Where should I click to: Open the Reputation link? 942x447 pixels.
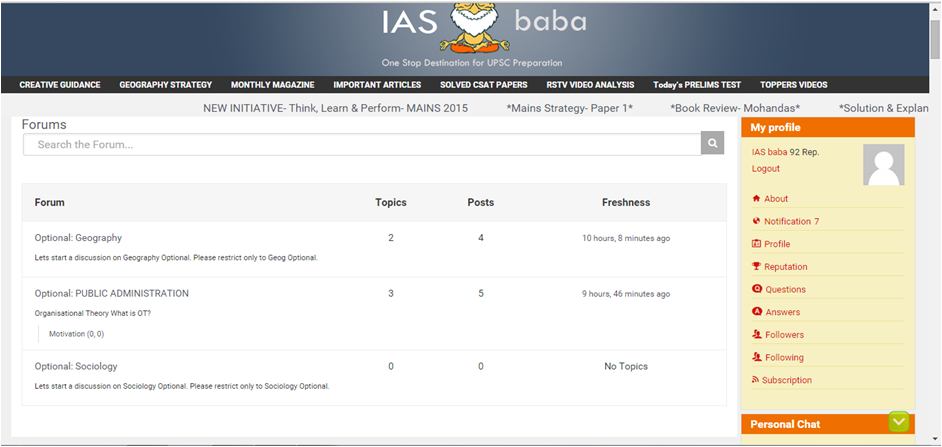click(x=786, y=267)
